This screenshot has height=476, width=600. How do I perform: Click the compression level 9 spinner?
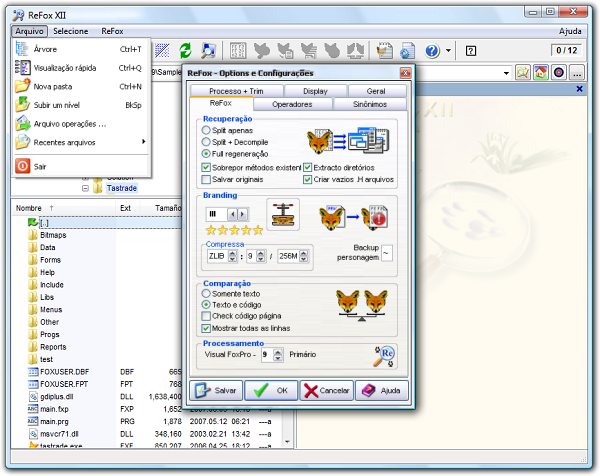pos(260,256)
